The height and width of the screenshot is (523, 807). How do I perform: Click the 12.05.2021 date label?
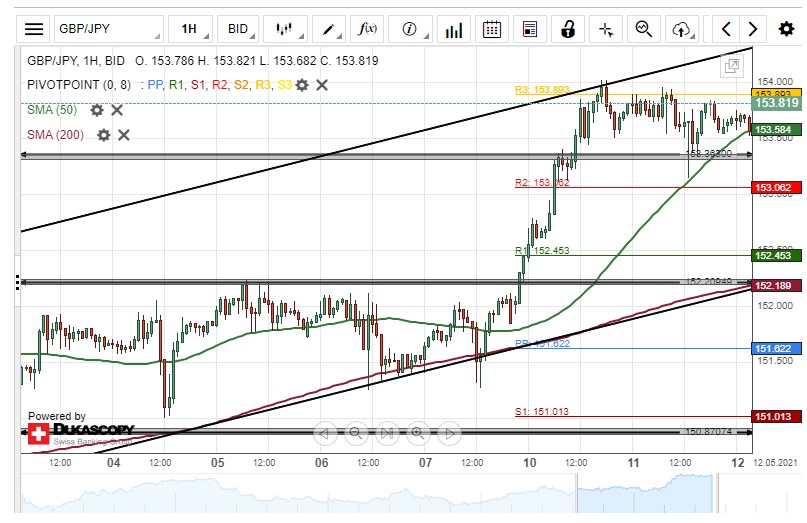coord(775,463)
